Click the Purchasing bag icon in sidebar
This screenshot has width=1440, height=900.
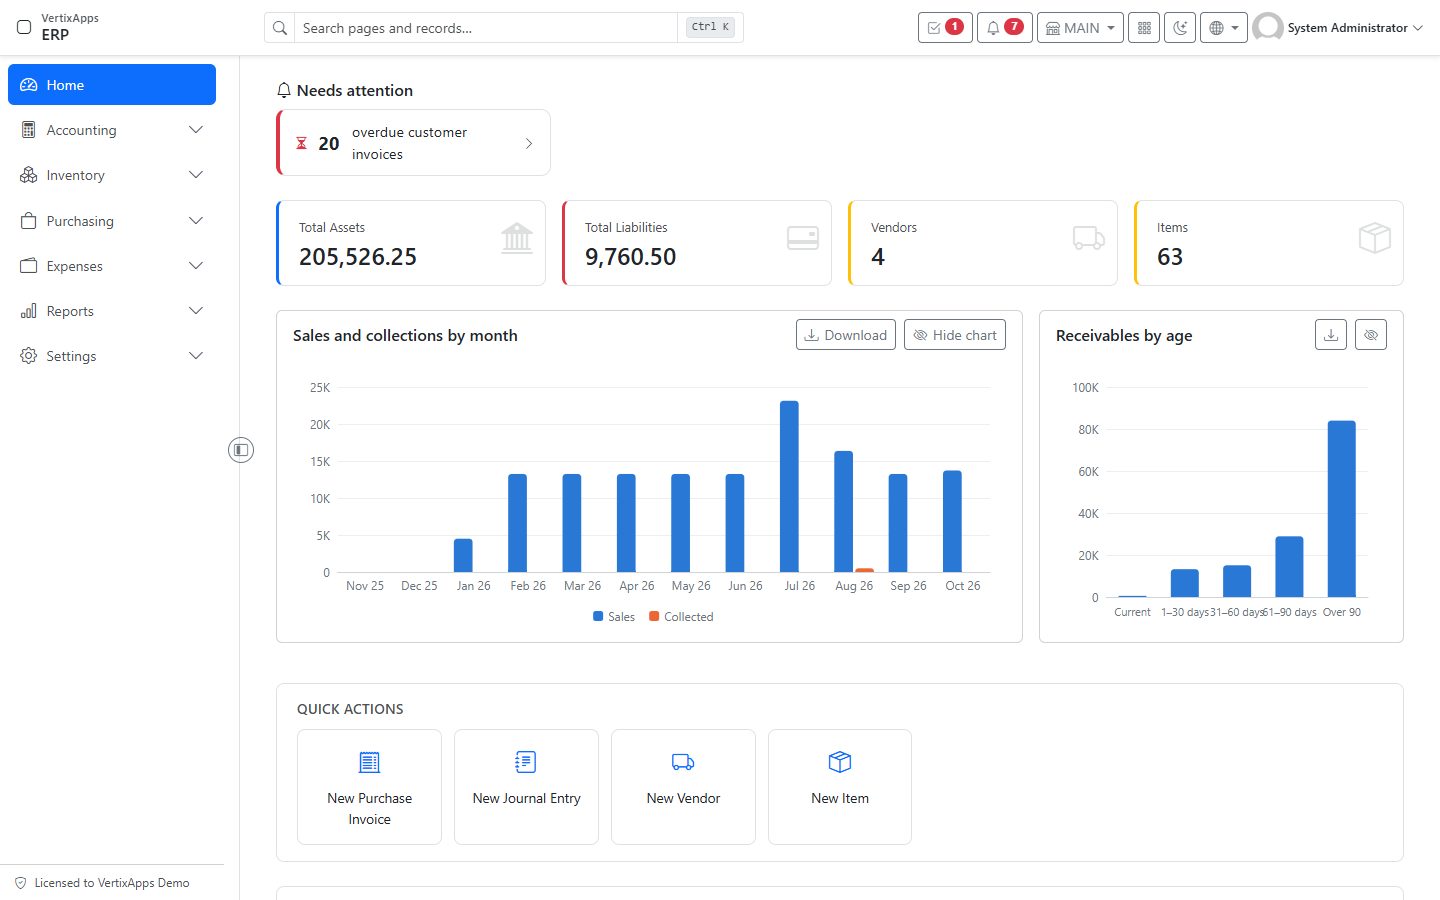pyautogui.click(x=28, y=221)
